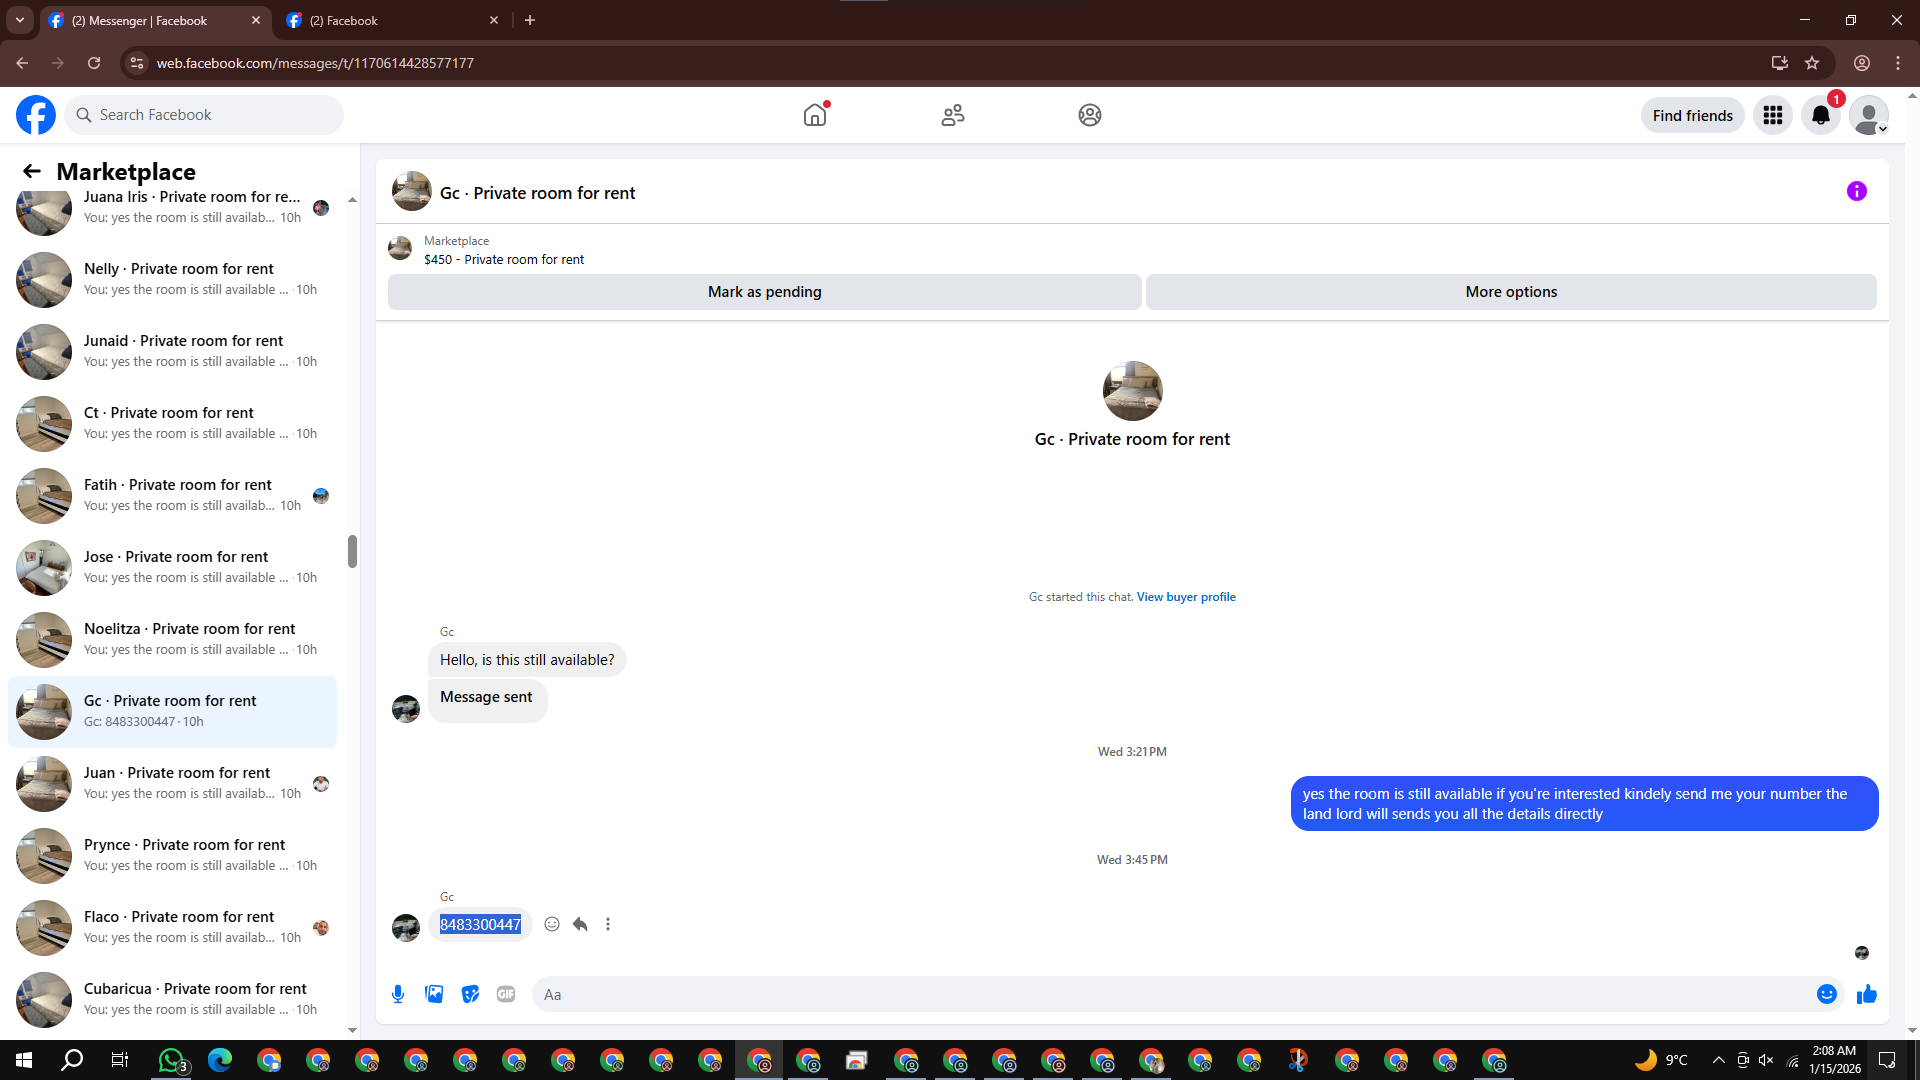Open WhatsApp from the Windows taskbar
Image resolution: width=1920 pixels, height=1080 pixels.
click(171, 1060)
